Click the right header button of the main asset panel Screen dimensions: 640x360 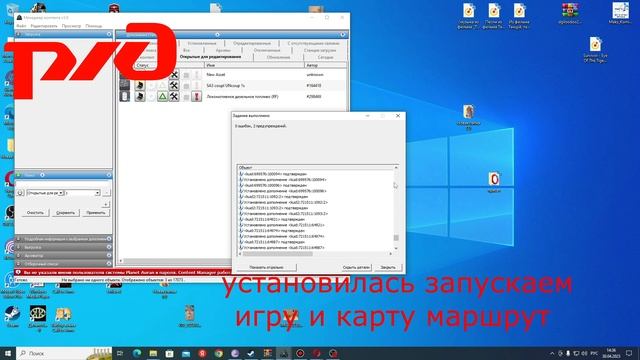[343, 35]
